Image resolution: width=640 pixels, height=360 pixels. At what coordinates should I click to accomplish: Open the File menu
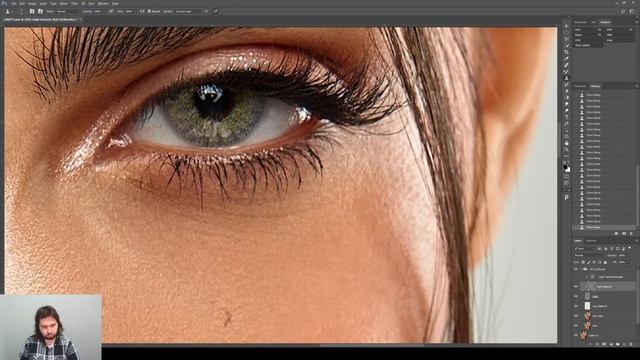click(14, 4)
